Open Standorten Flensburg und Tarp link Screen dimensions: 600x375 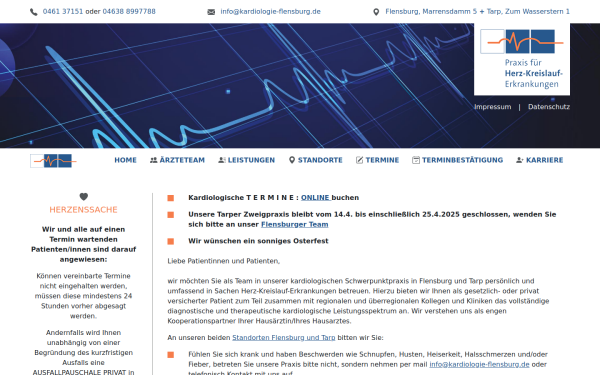pyautogui.click(x=284, y=338)
